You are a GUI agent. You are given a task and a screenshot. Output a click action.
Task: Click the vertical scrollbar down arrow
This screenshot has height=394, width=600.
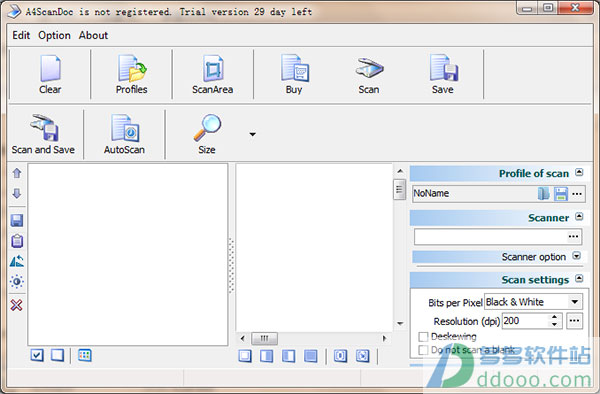pyautogui.click(x=400, y=324)
